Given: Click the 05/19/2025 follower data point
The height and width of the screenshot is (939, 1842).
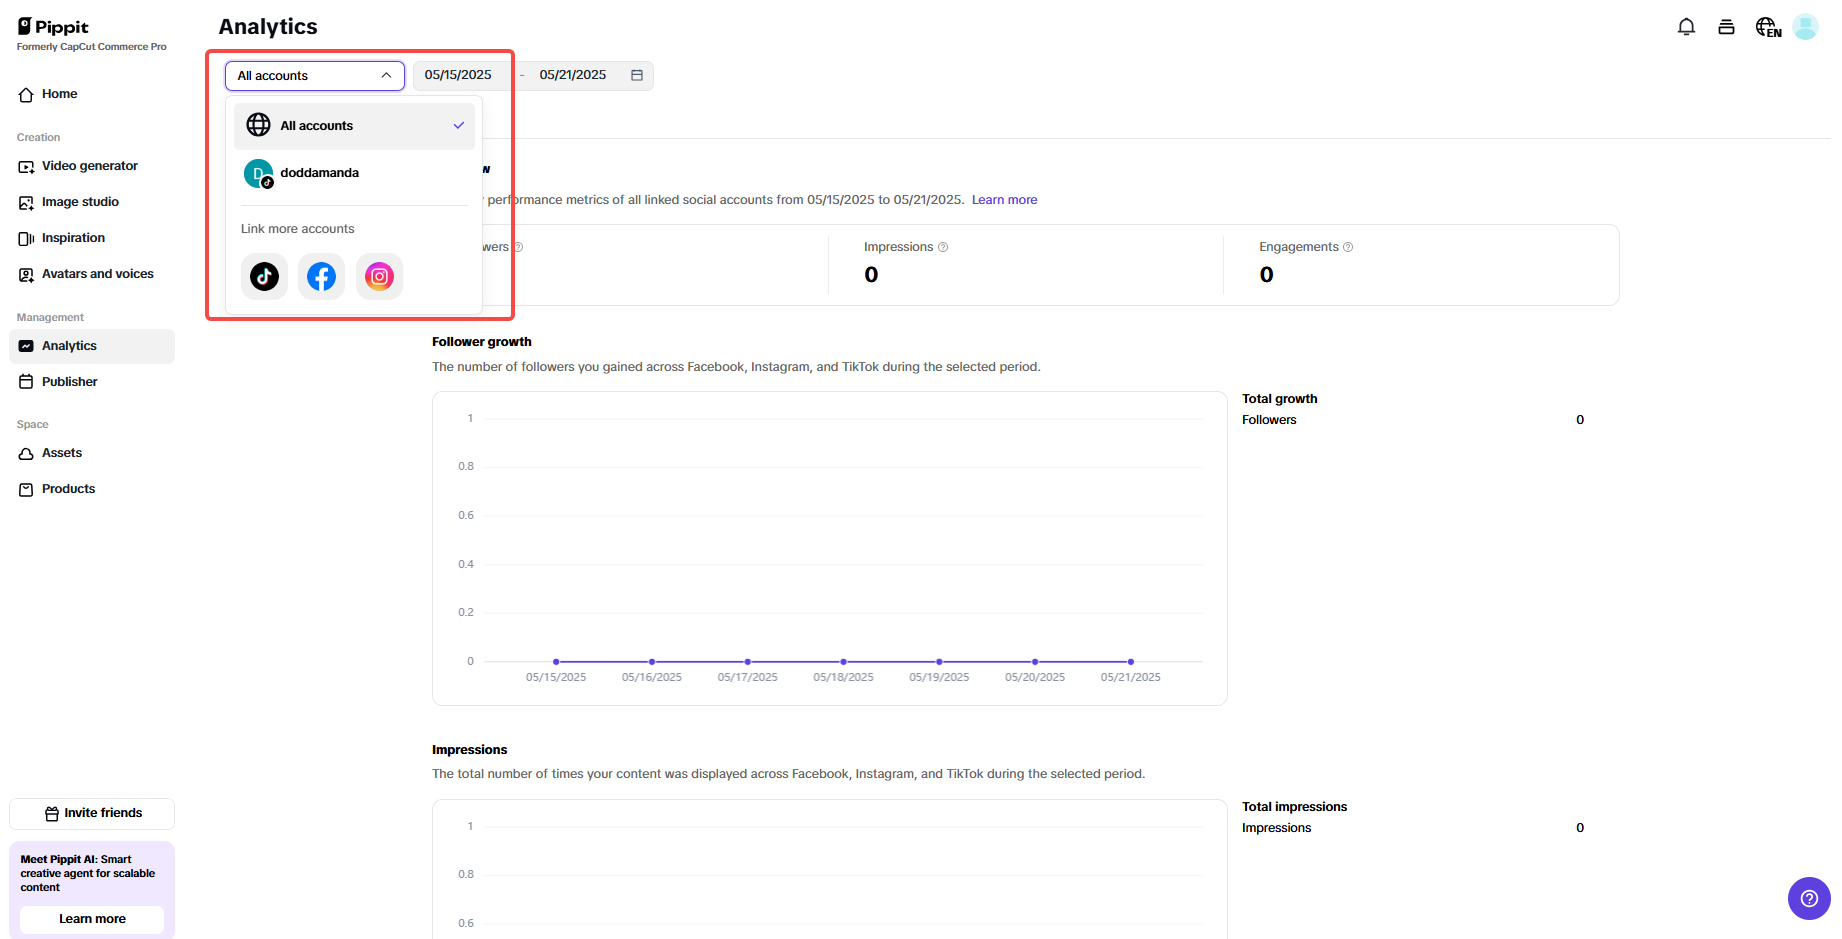Looking at the screenshot, I should click(939, 662).
